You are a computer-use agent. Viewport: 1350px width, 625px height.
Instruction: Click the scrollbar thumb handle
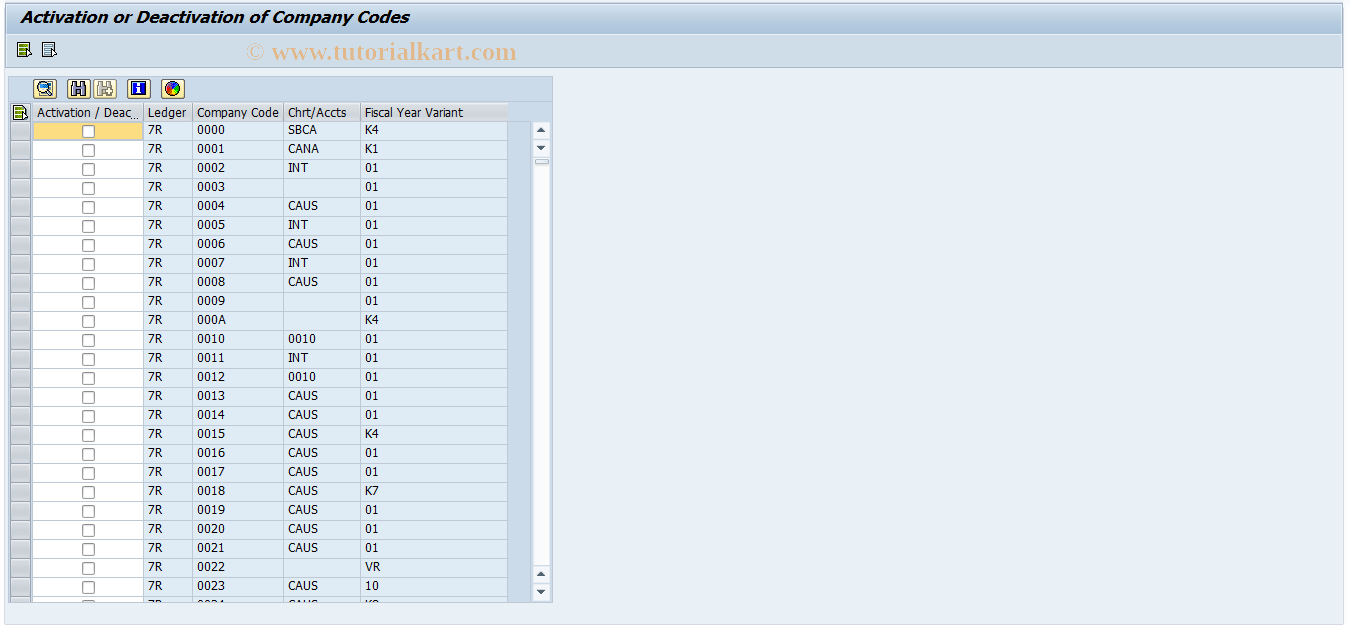541,161
